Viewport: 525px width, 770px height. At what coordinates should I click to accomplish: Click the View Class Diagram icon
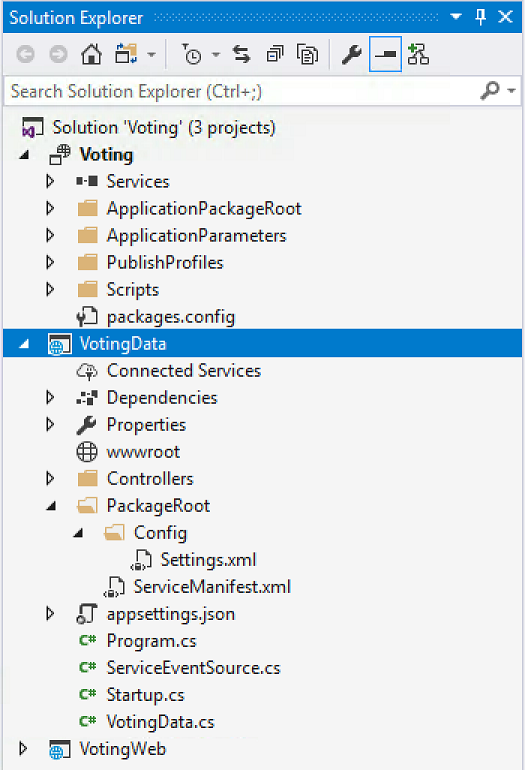418,54
